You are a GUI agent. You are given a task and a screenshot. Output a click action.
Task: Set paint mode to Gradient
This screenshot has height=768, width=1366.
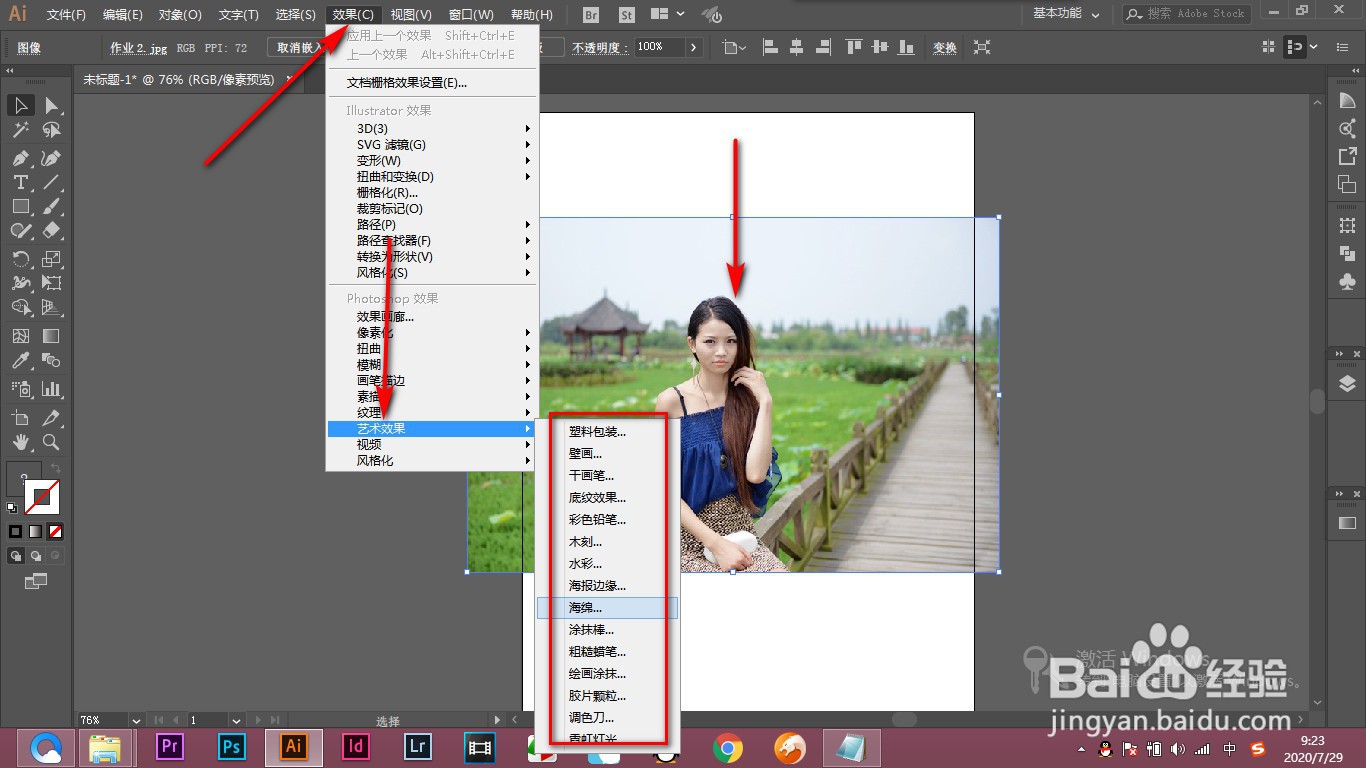pos(35,531)
